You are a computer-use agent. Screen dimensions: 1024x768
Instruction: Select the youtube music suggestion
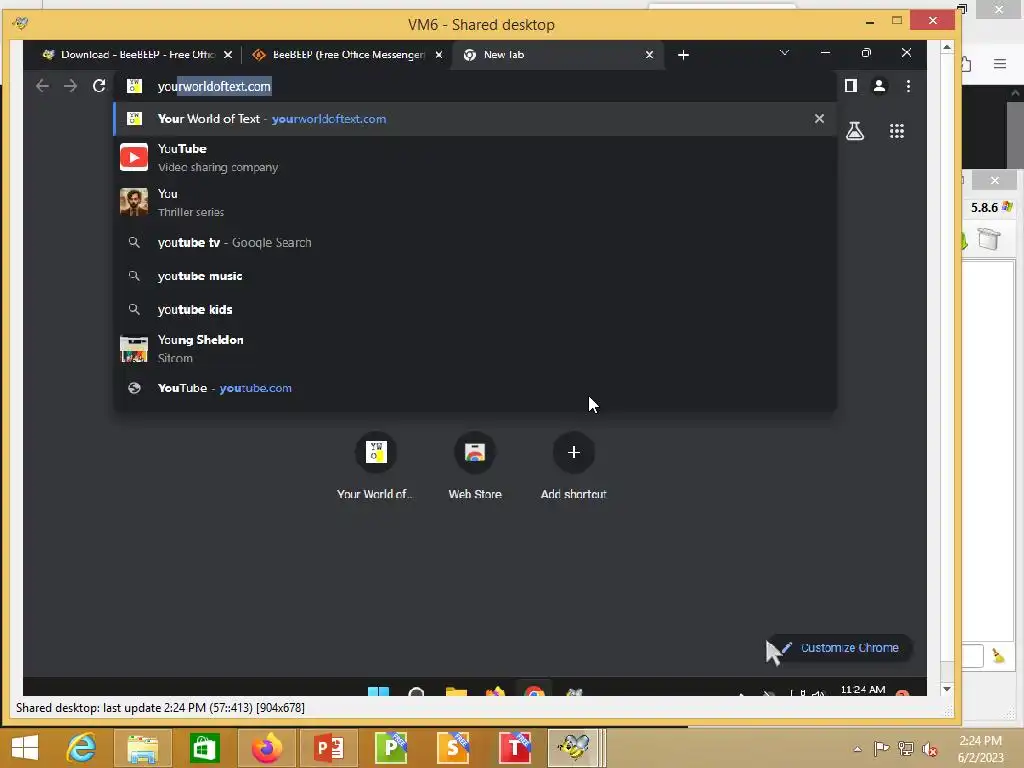475,276
